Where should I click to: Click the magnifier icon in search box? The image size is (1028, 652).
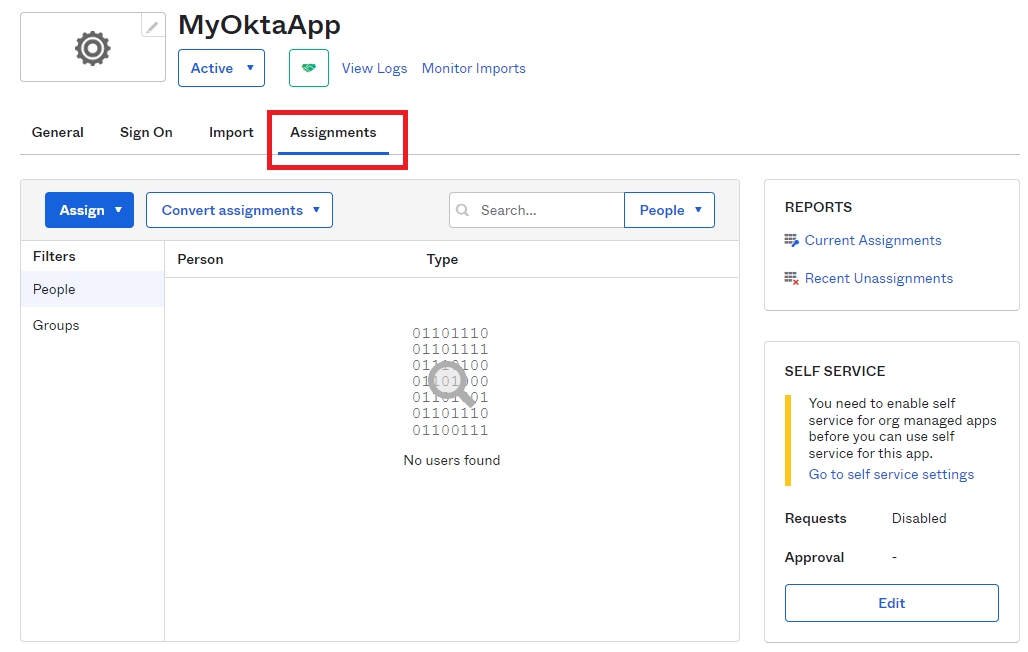[x=463, y=211]
